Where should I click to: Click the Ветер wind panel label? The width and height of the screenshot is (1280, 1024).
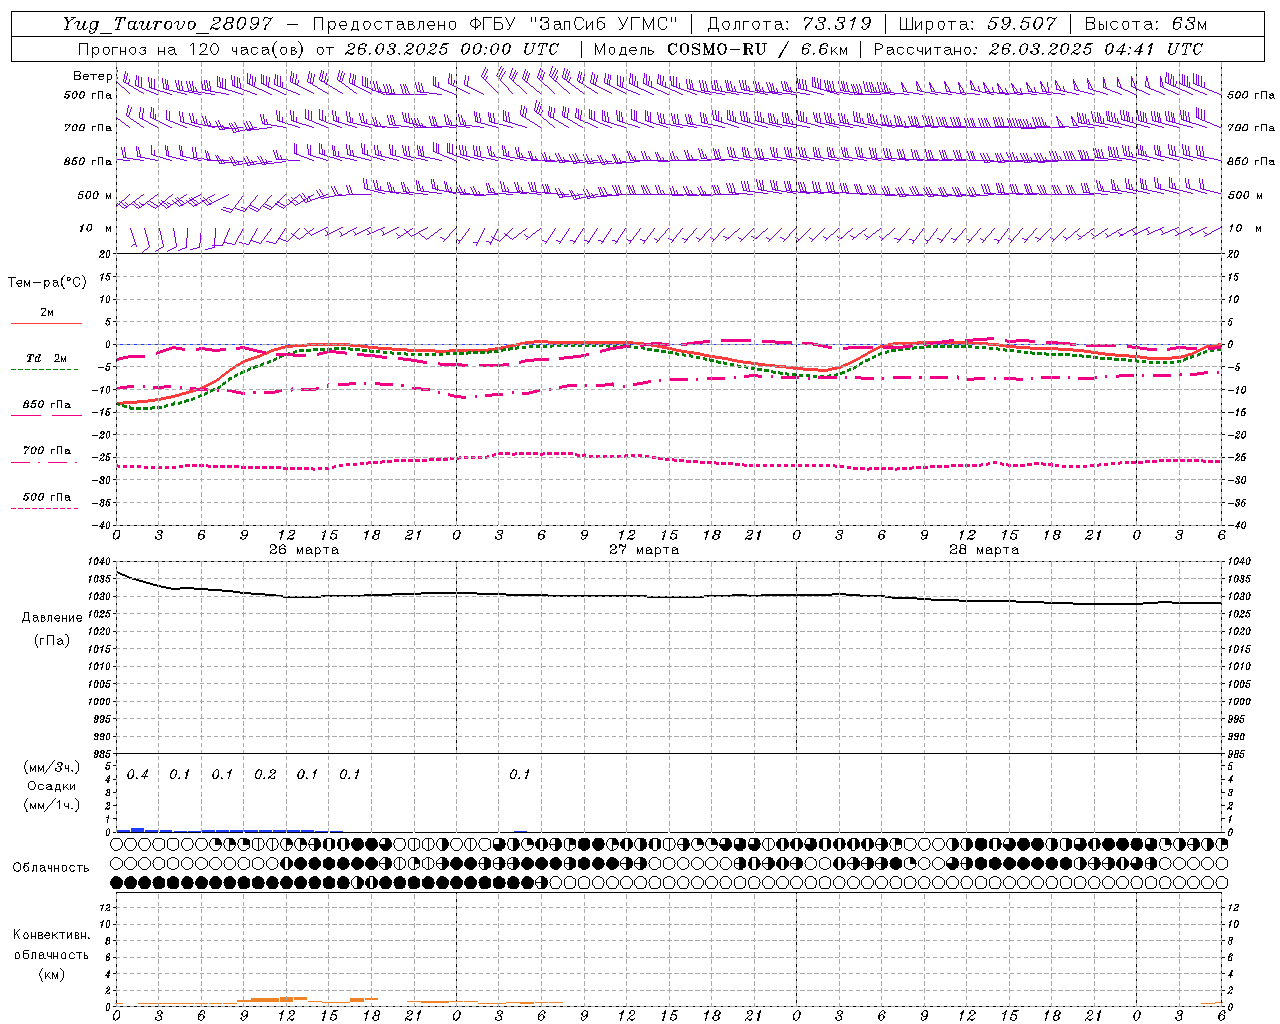[x=92, y=76]
